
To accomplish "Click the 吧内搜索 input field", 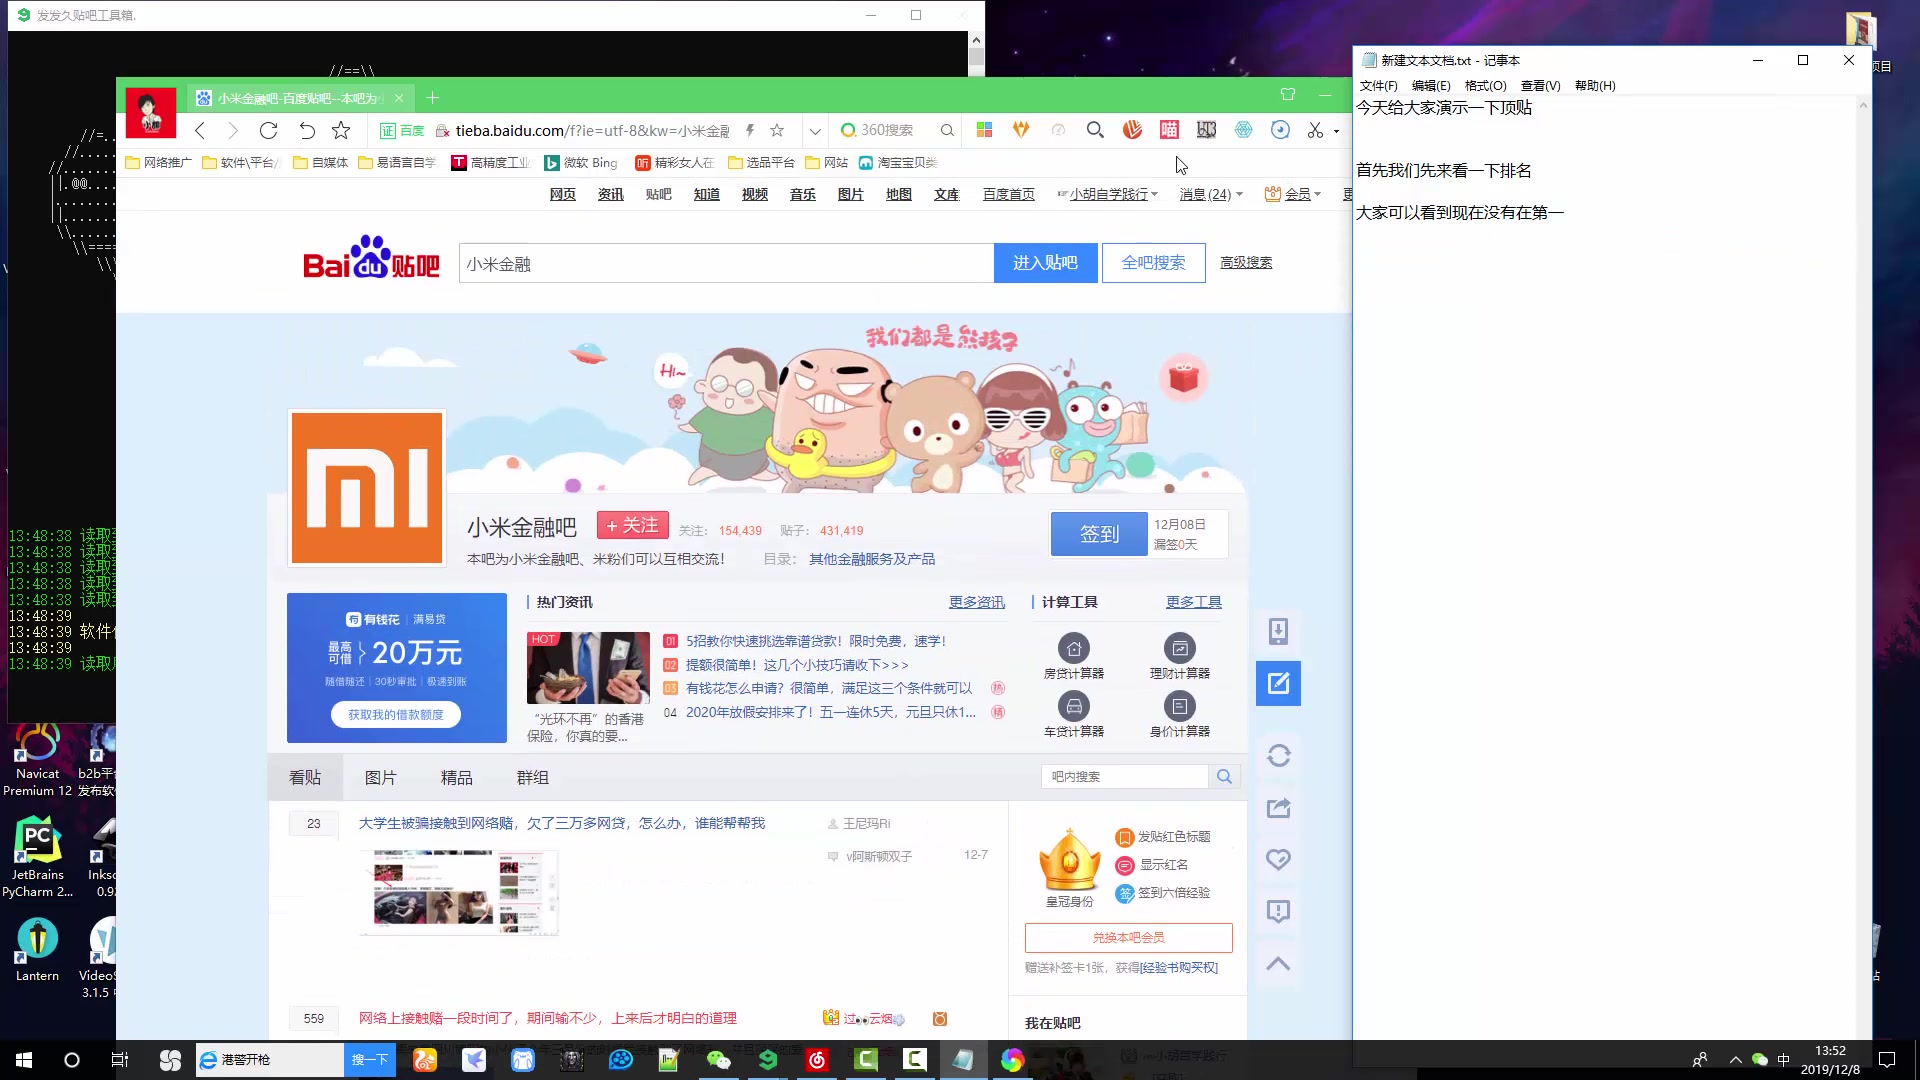I will coord(1125,777).
